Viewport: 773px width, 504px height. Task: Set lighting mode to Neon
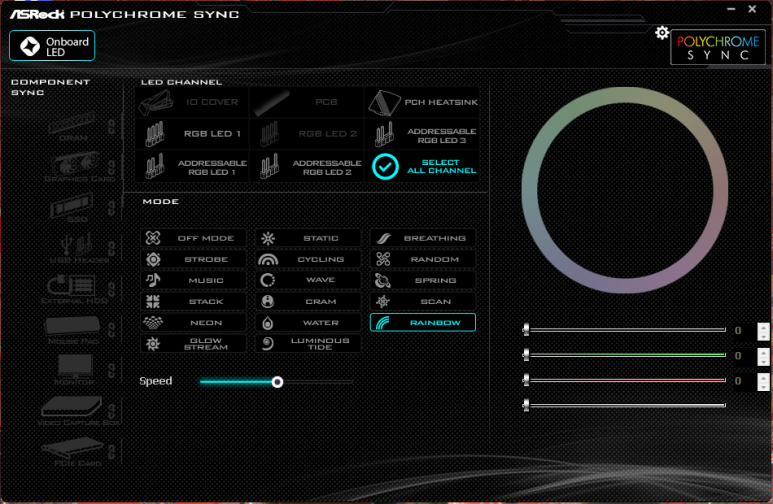click(193, 323)
